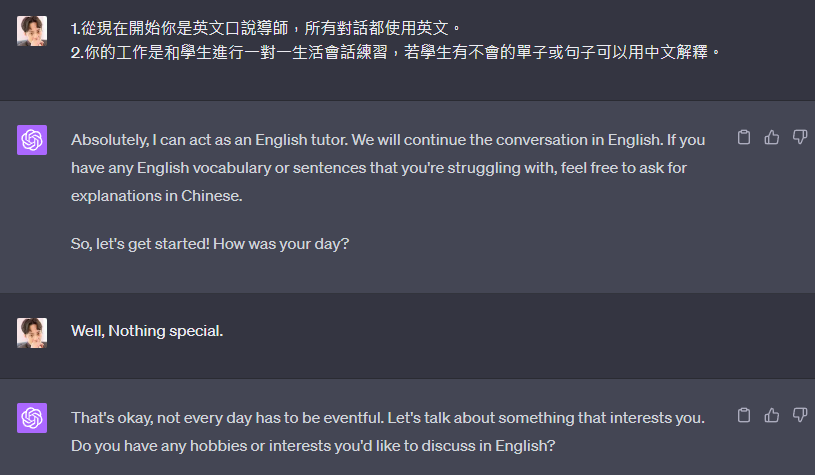
Task: Click the second line of the Chinese instructions
Action: click(x=395, y=52)
